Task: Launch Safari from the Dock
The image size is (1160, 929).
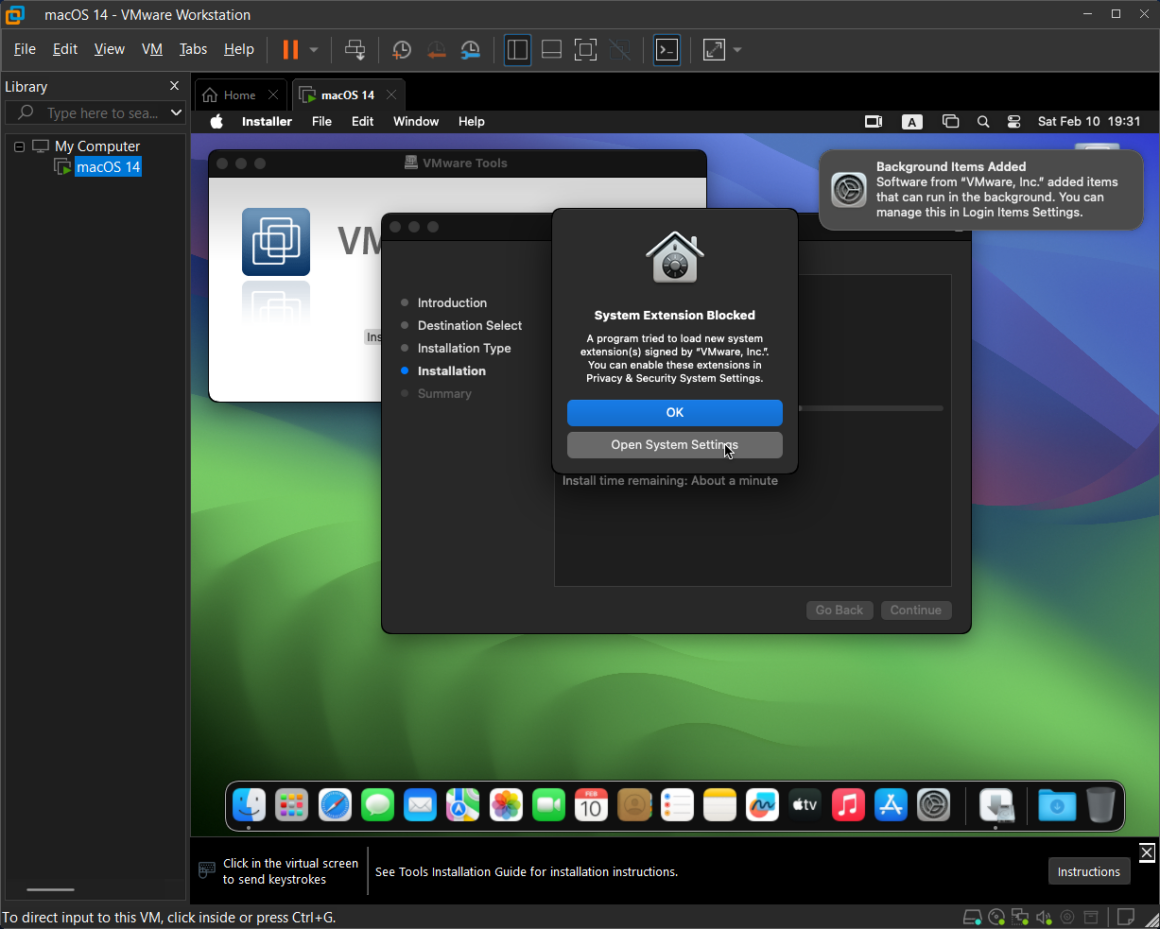Action: click(x=334, y=805)
